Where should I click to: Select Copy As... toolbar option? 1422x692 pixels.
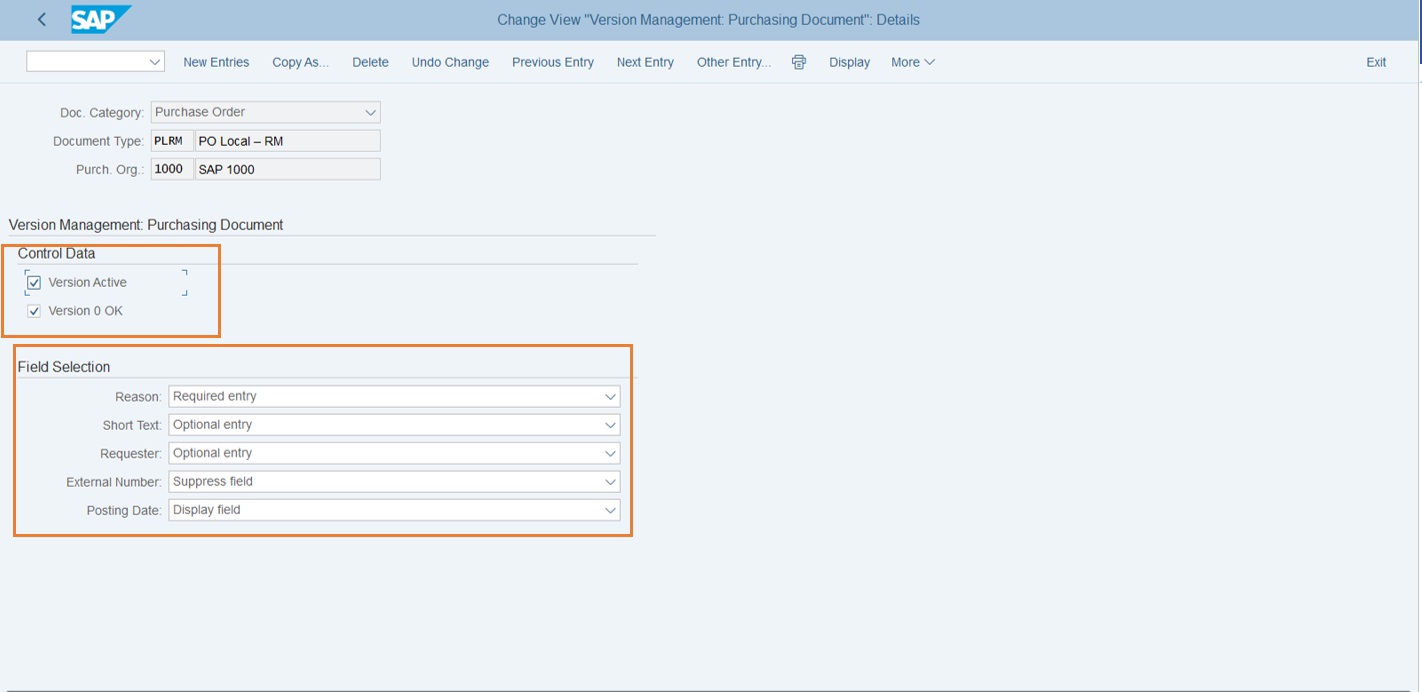tap(300, 62)
